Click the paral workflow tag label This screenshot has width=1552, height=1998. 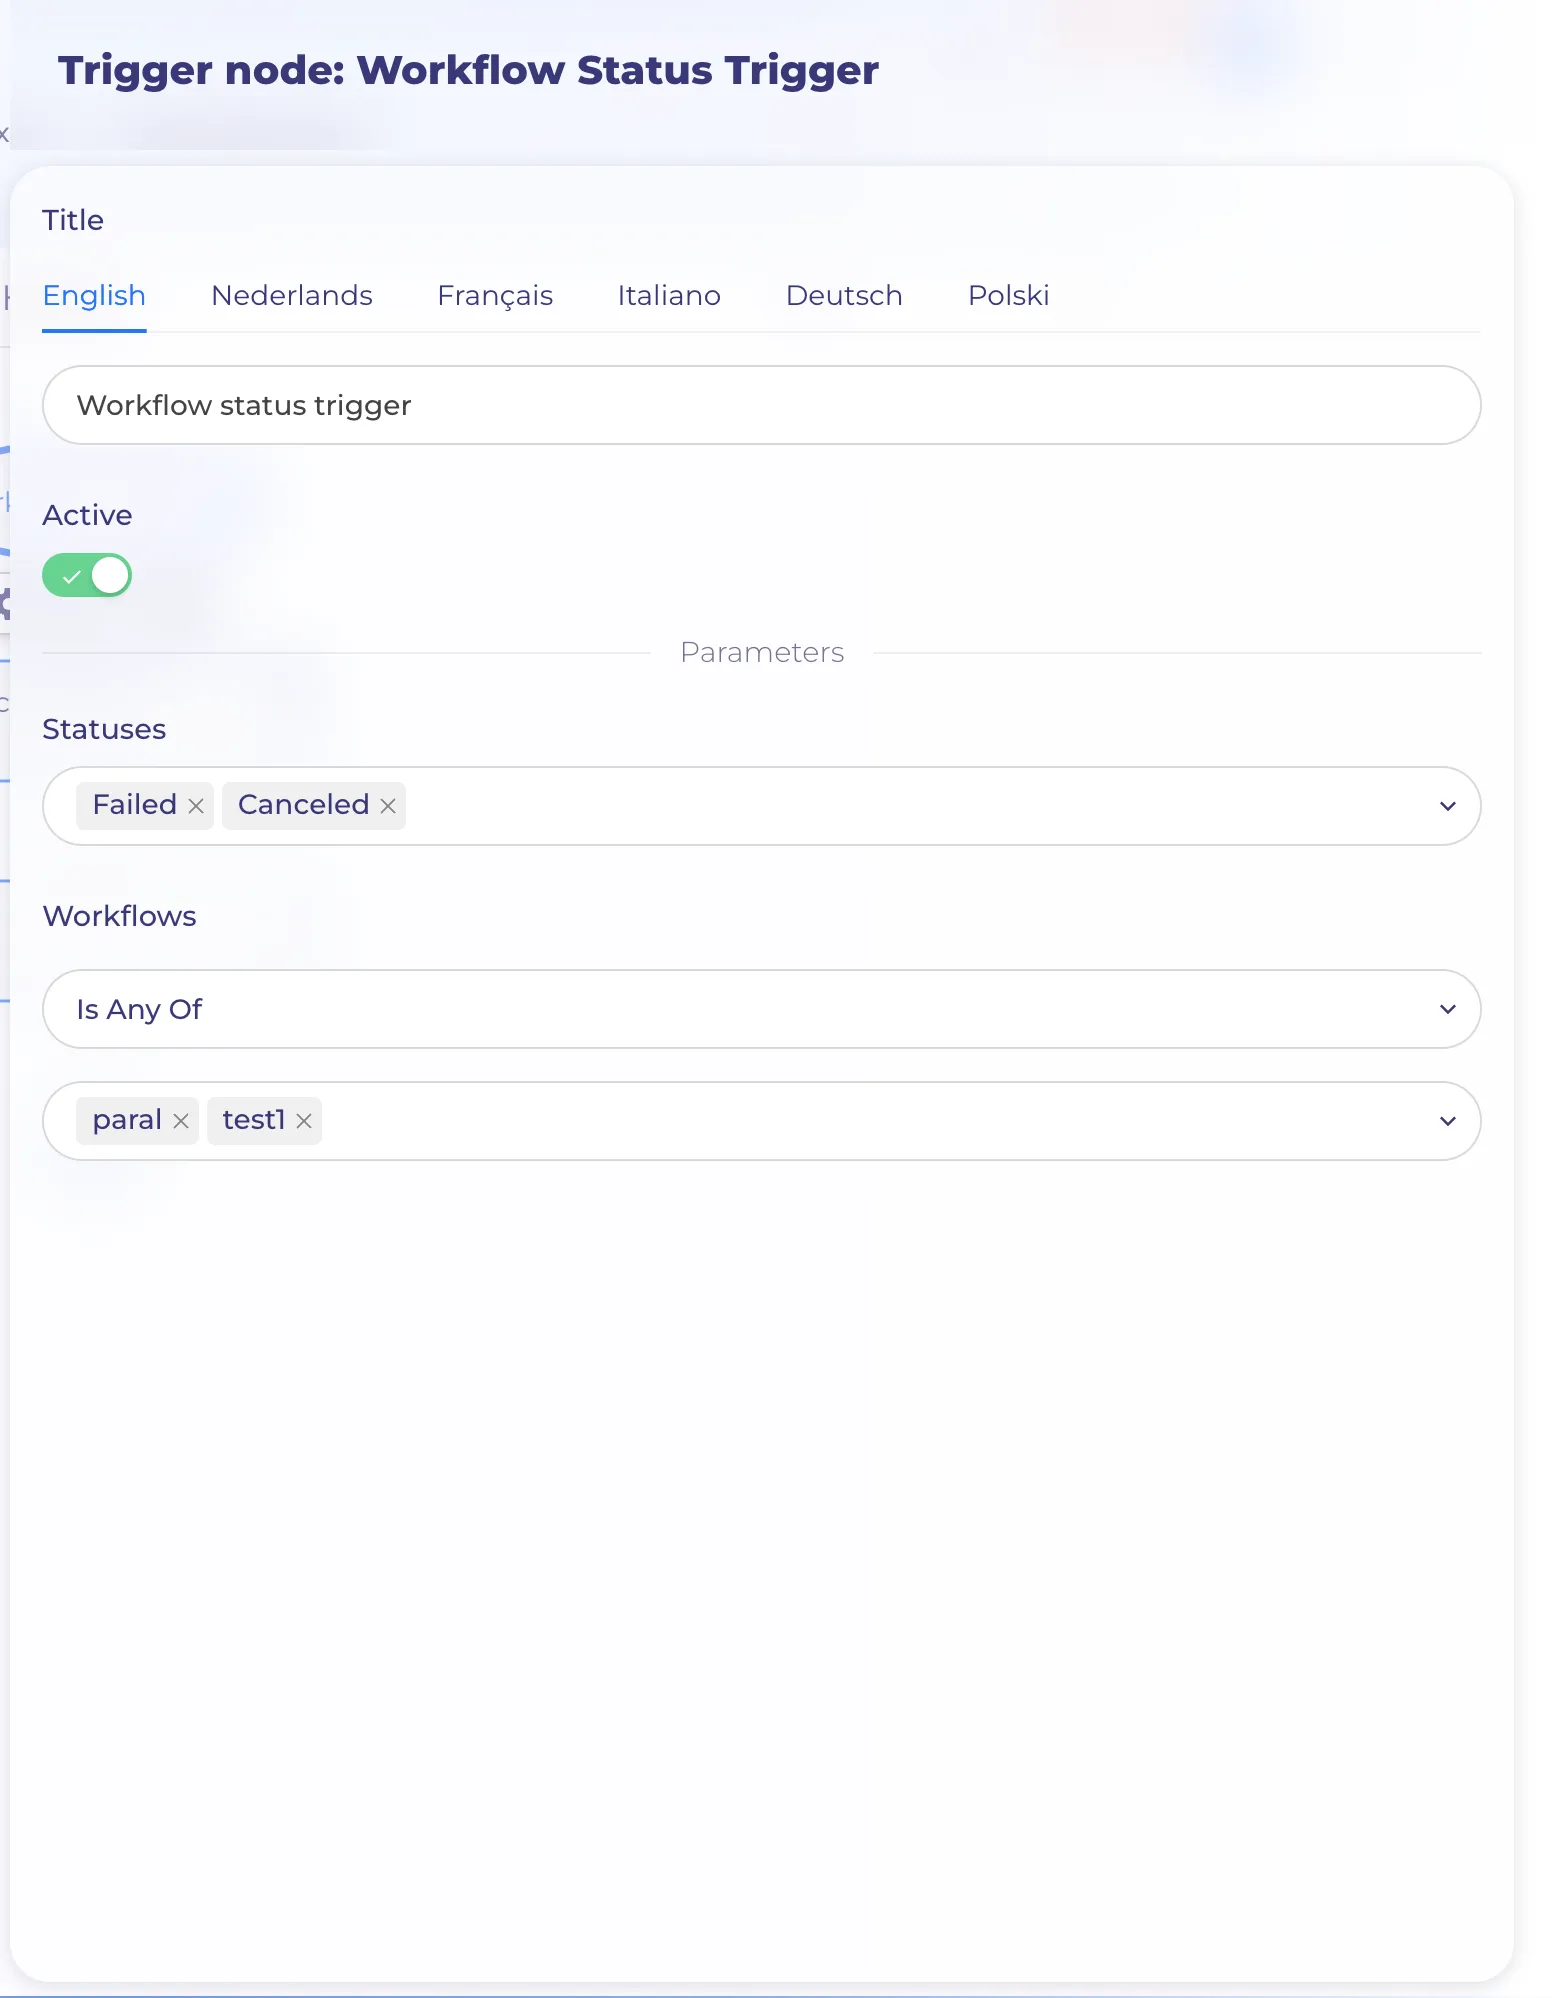click(127, 1120)
